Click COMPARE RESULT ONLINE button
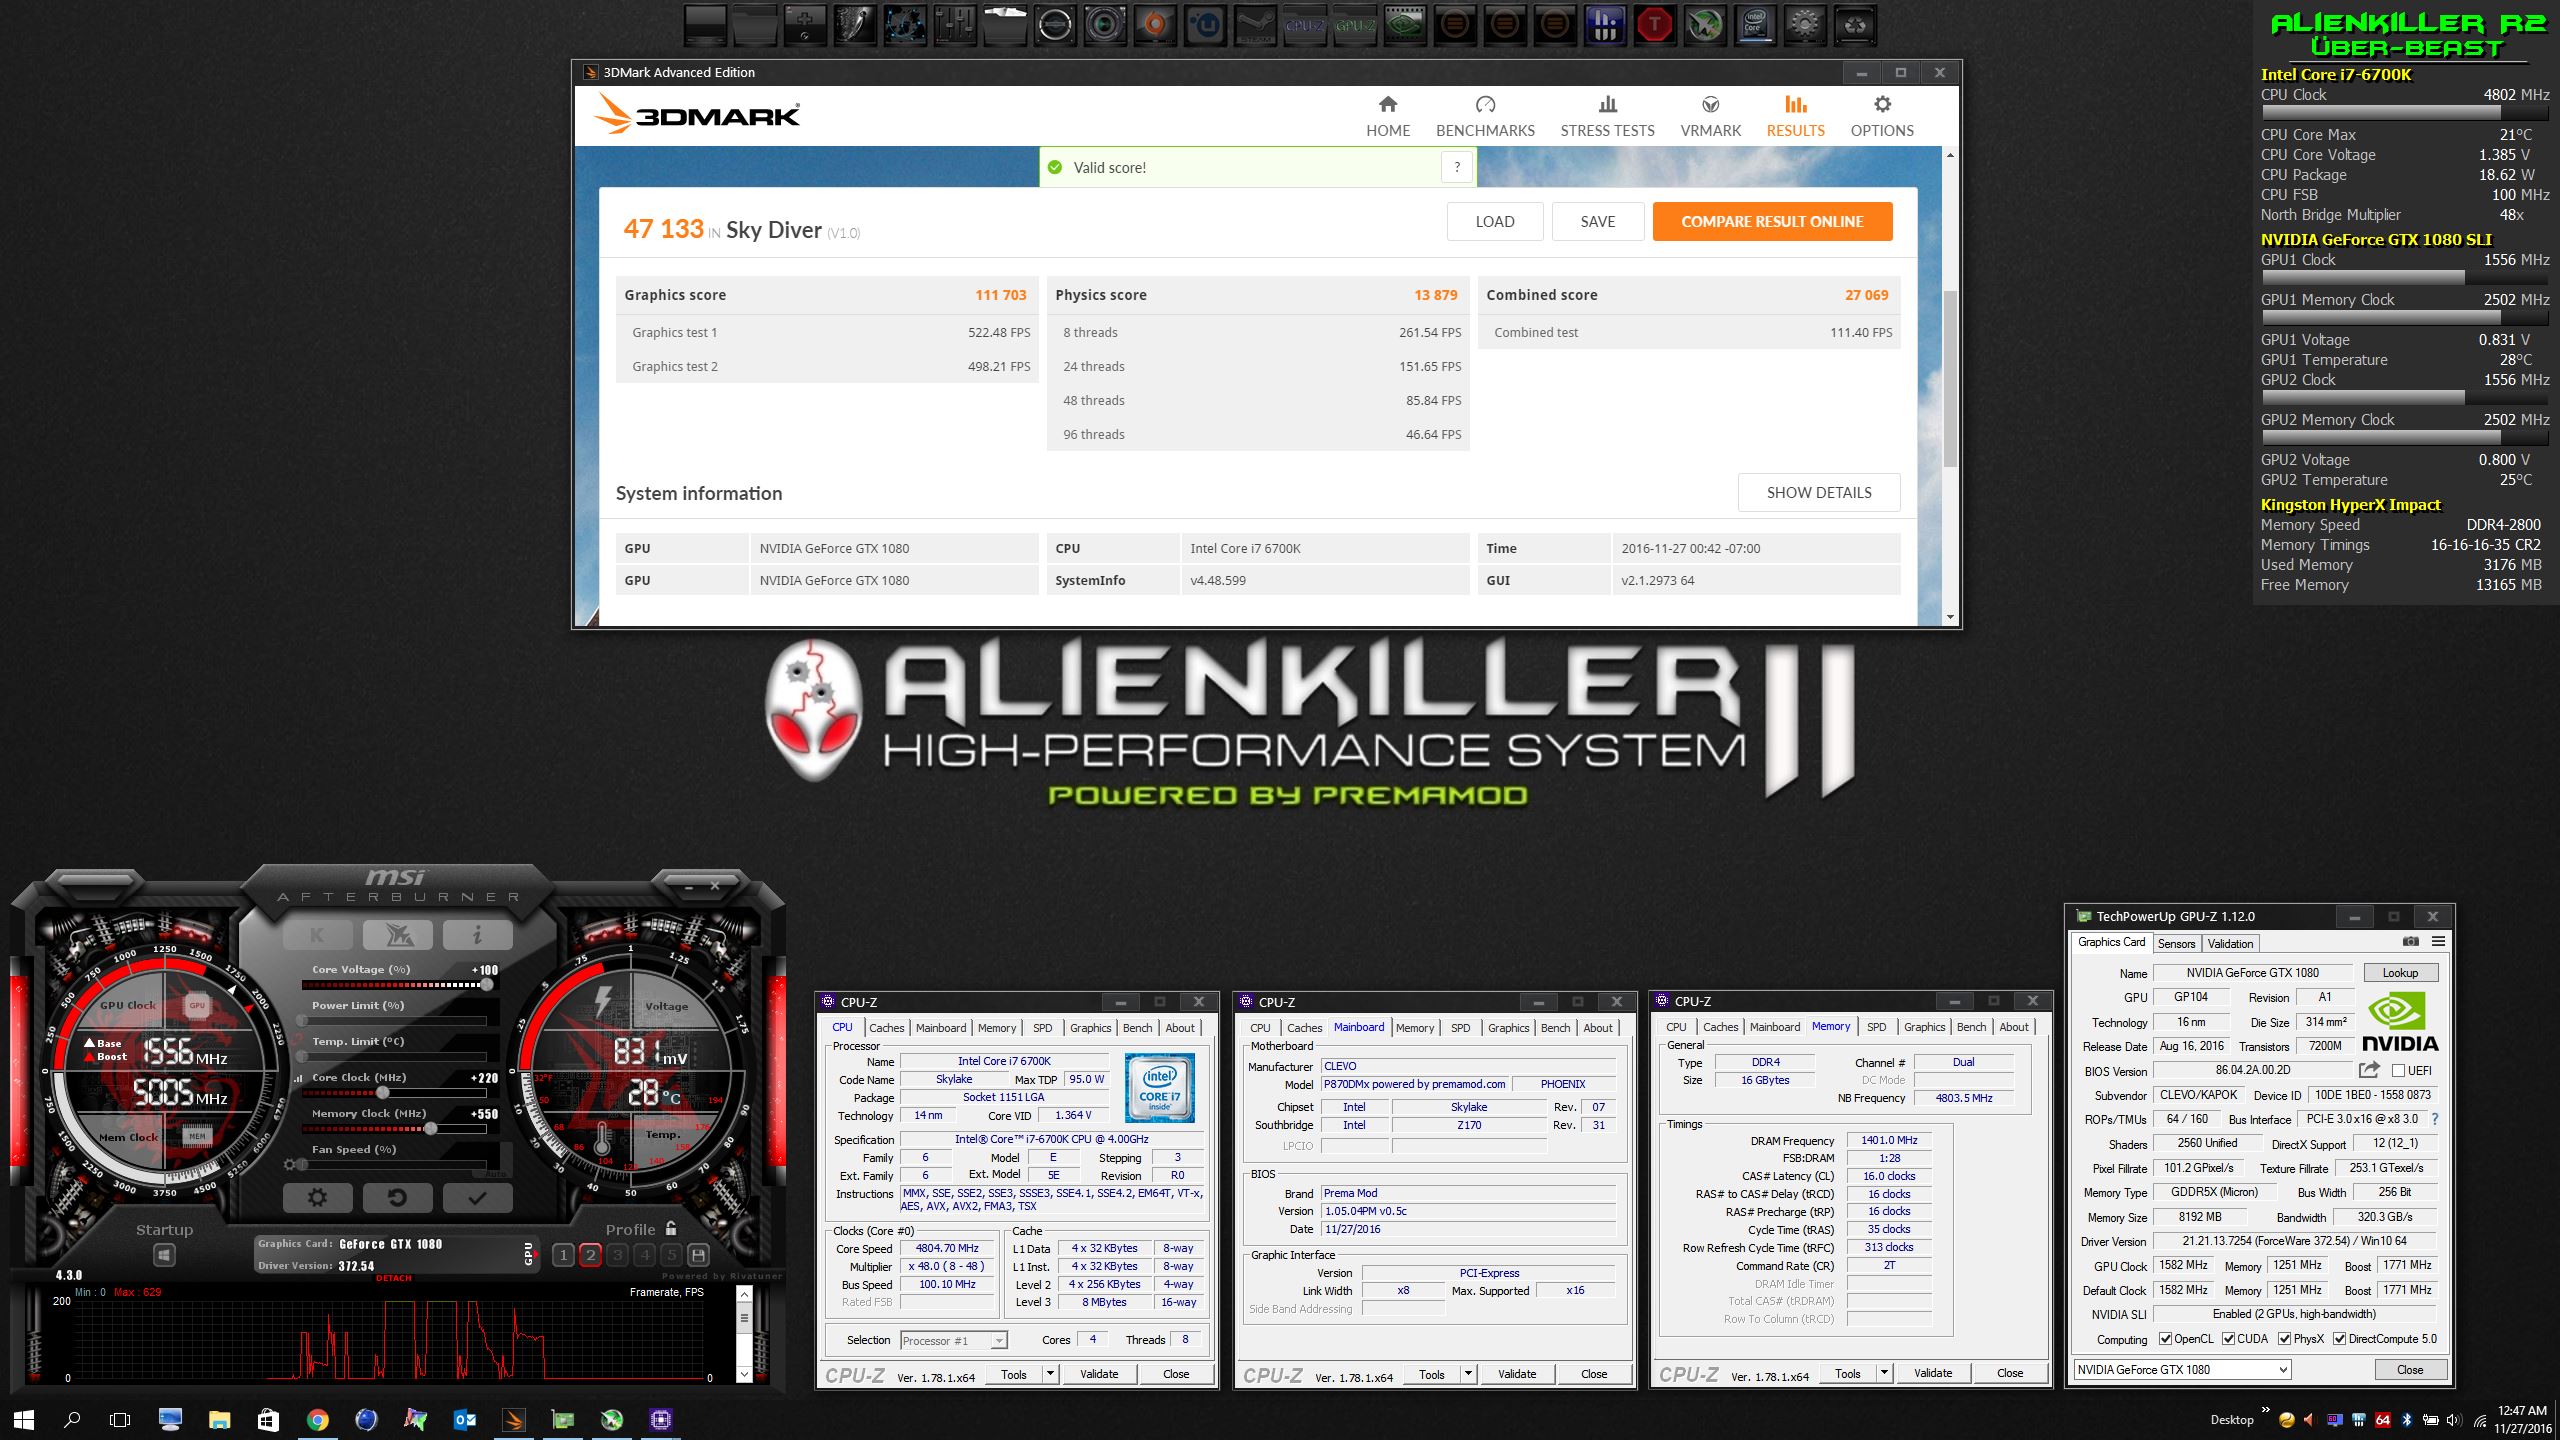The image size is (2560, 1440). [1772, 221]
